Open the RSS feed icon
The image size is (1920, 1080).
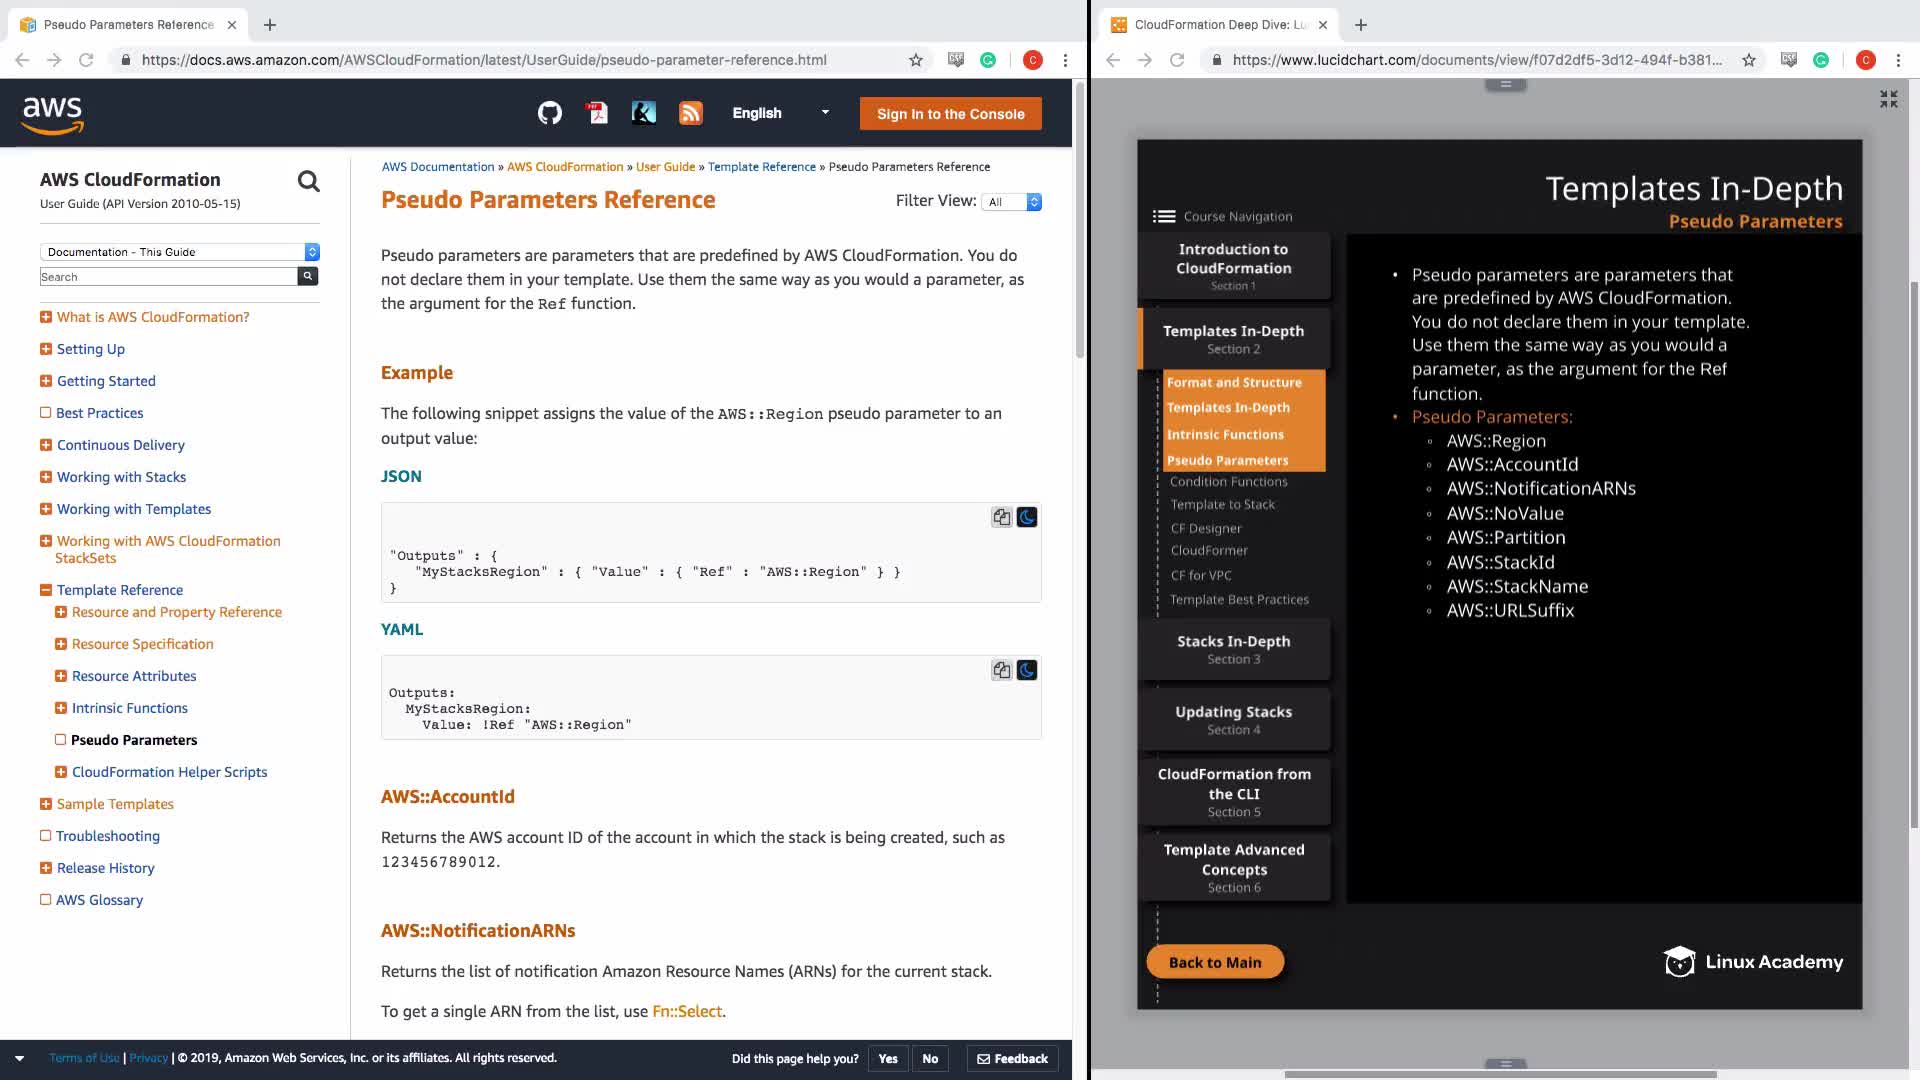tap(690, 113)
